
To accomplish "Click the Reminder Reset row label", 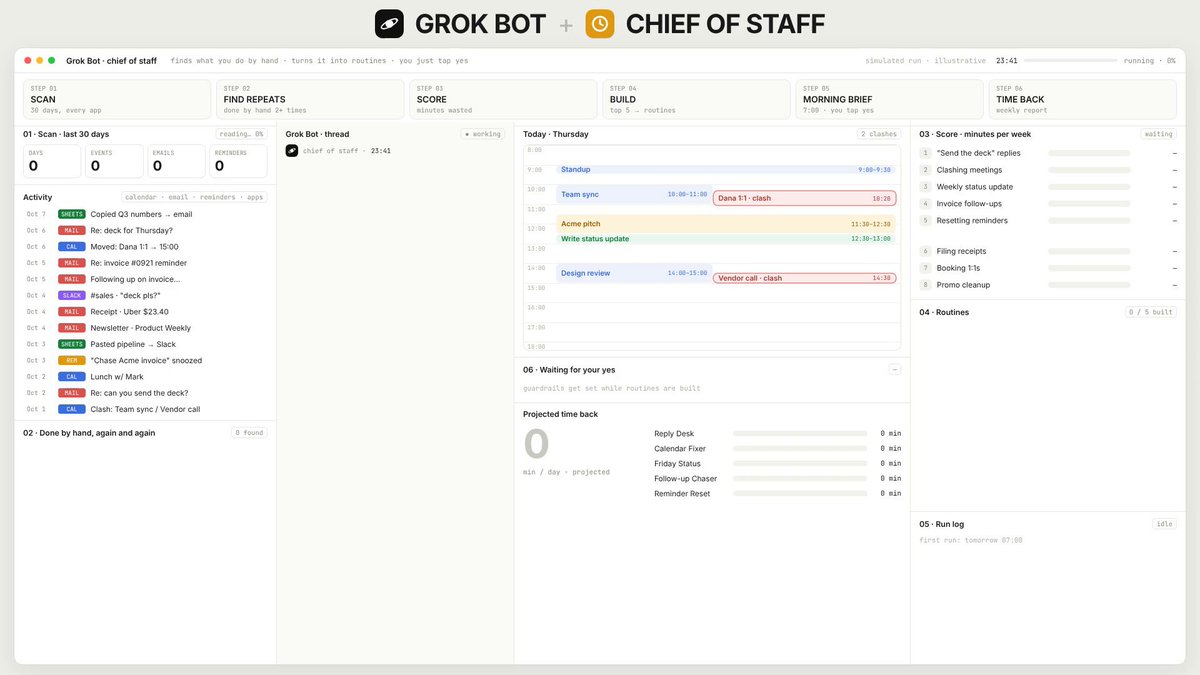I will point(682,494).
